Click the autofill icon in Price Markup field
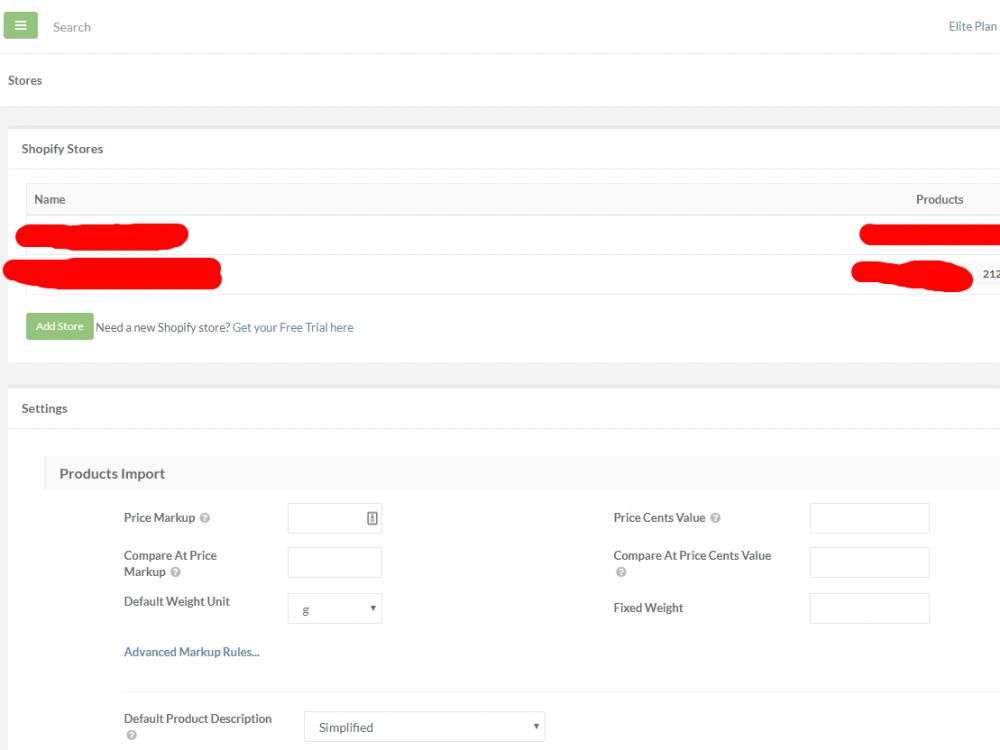The image size is (1000, 750). tap(372, 518)
